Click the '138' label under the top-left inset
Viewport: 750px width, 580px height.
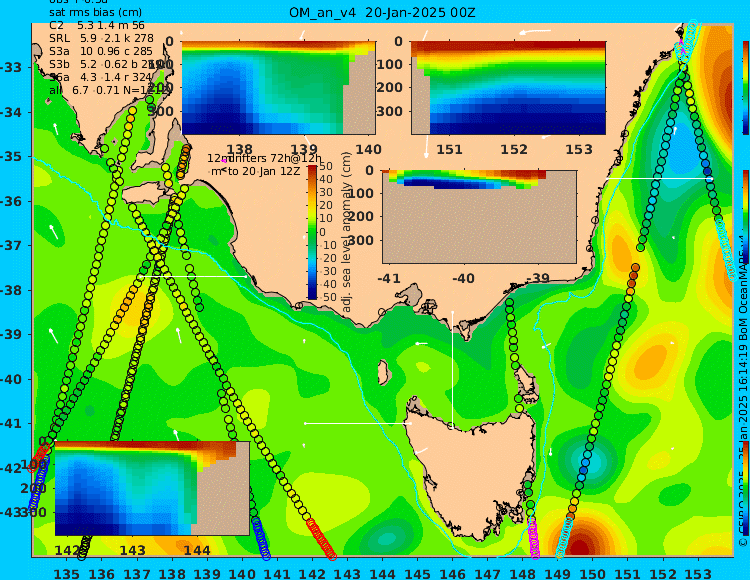(239, 149)
